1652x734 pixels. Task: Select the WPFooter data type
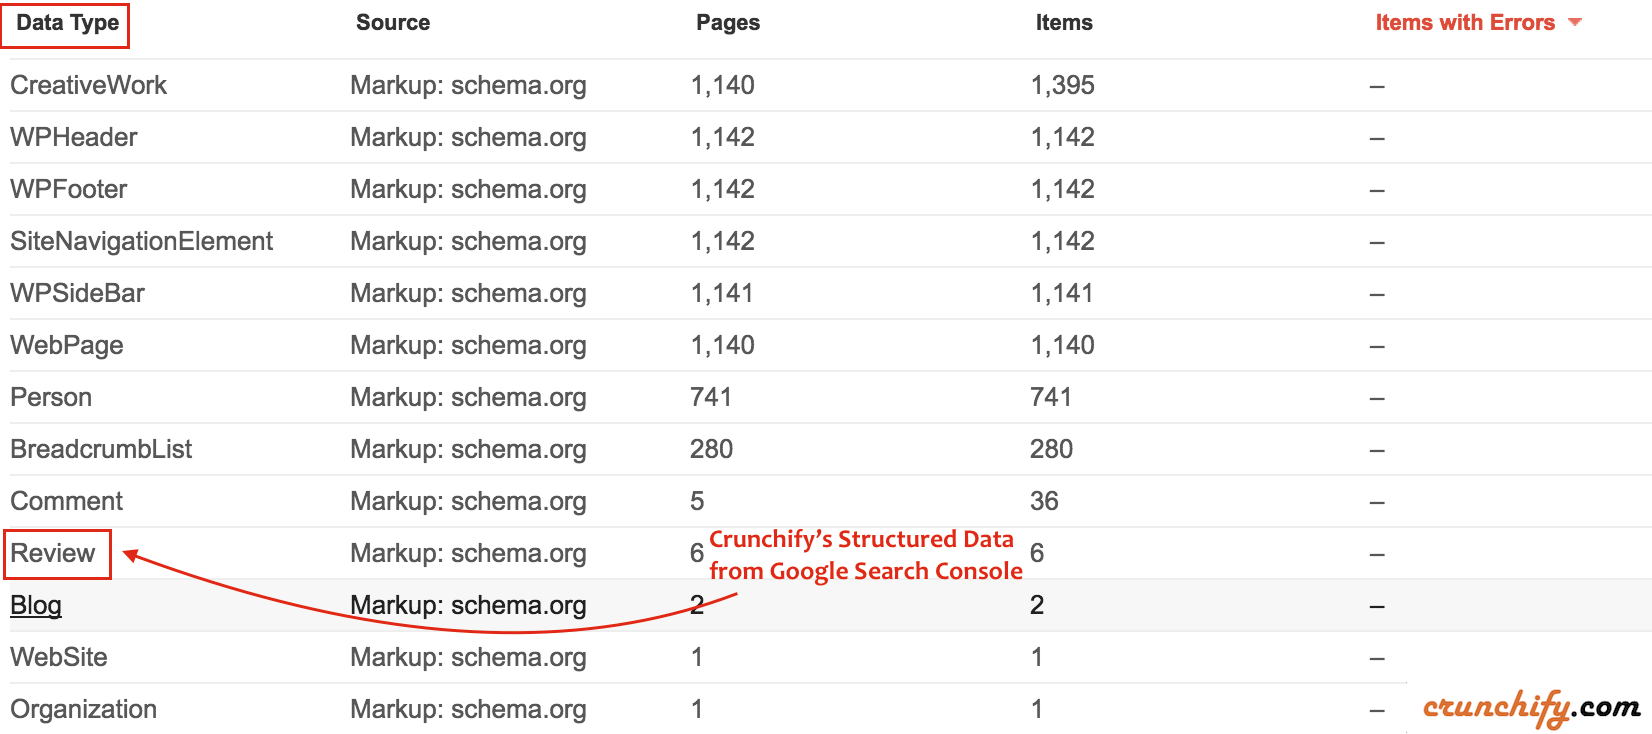[x=69, y=189]
